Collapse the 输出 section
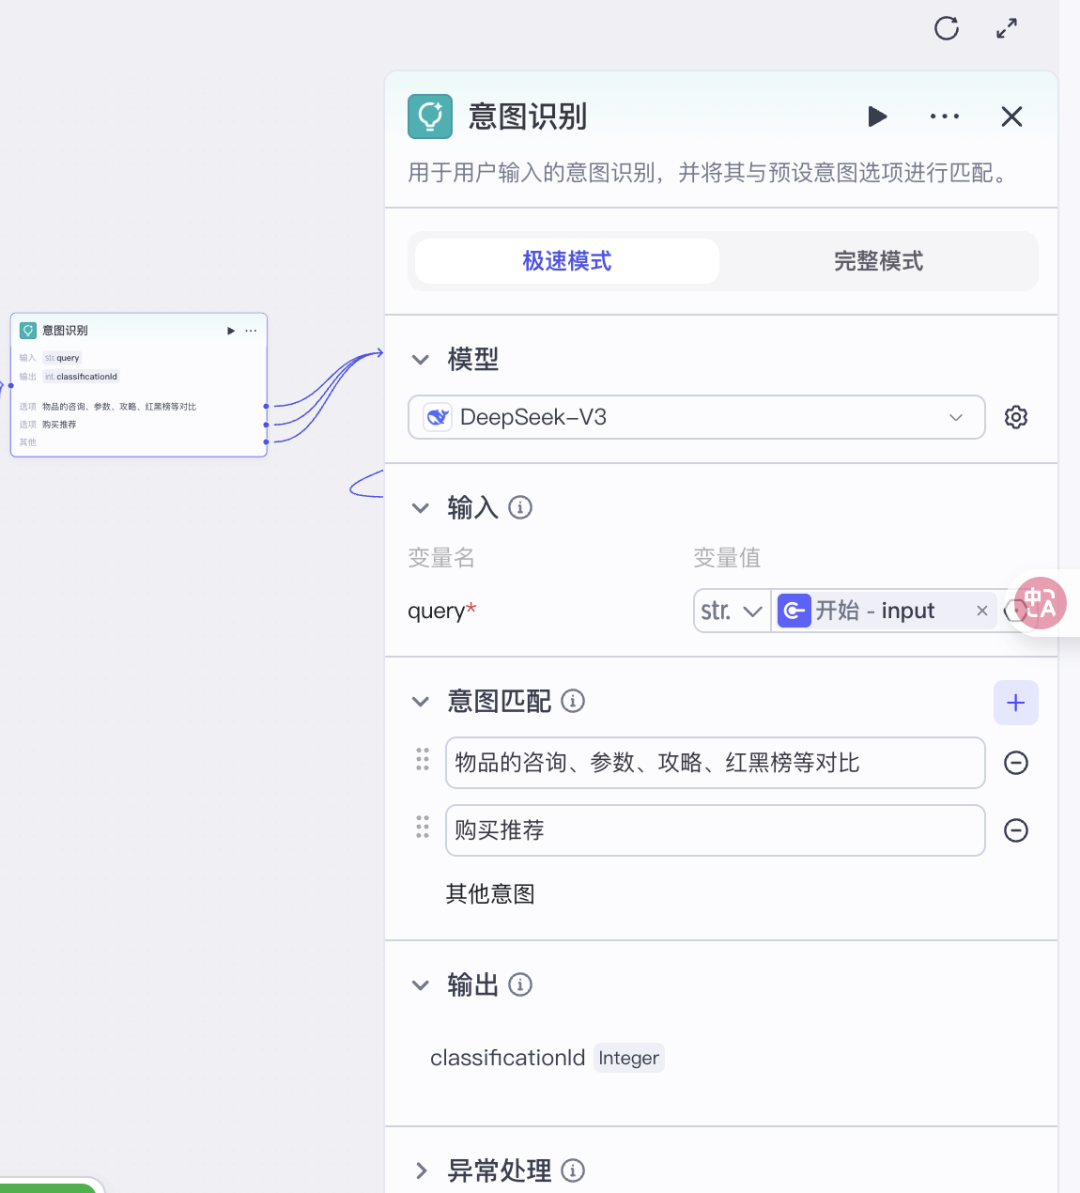This screenshot has width=1080, height=1193. click(420, 985)
